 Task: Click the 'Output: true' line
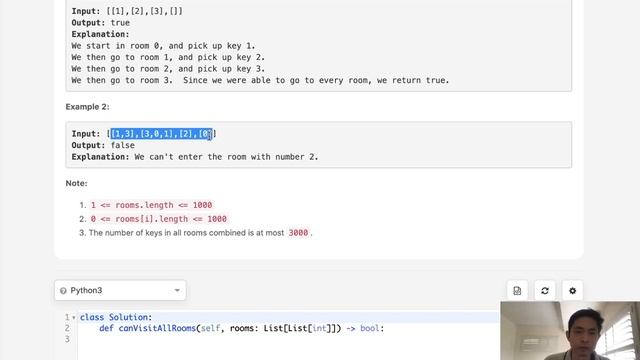coord(101,23)
